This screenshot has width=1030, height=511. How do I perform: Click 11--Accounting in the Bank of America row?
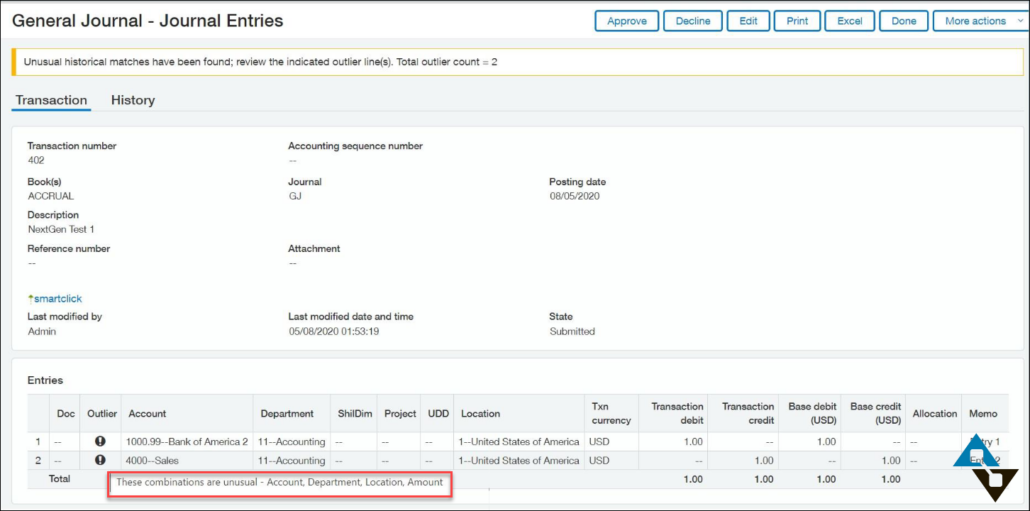tap(293, 442)
